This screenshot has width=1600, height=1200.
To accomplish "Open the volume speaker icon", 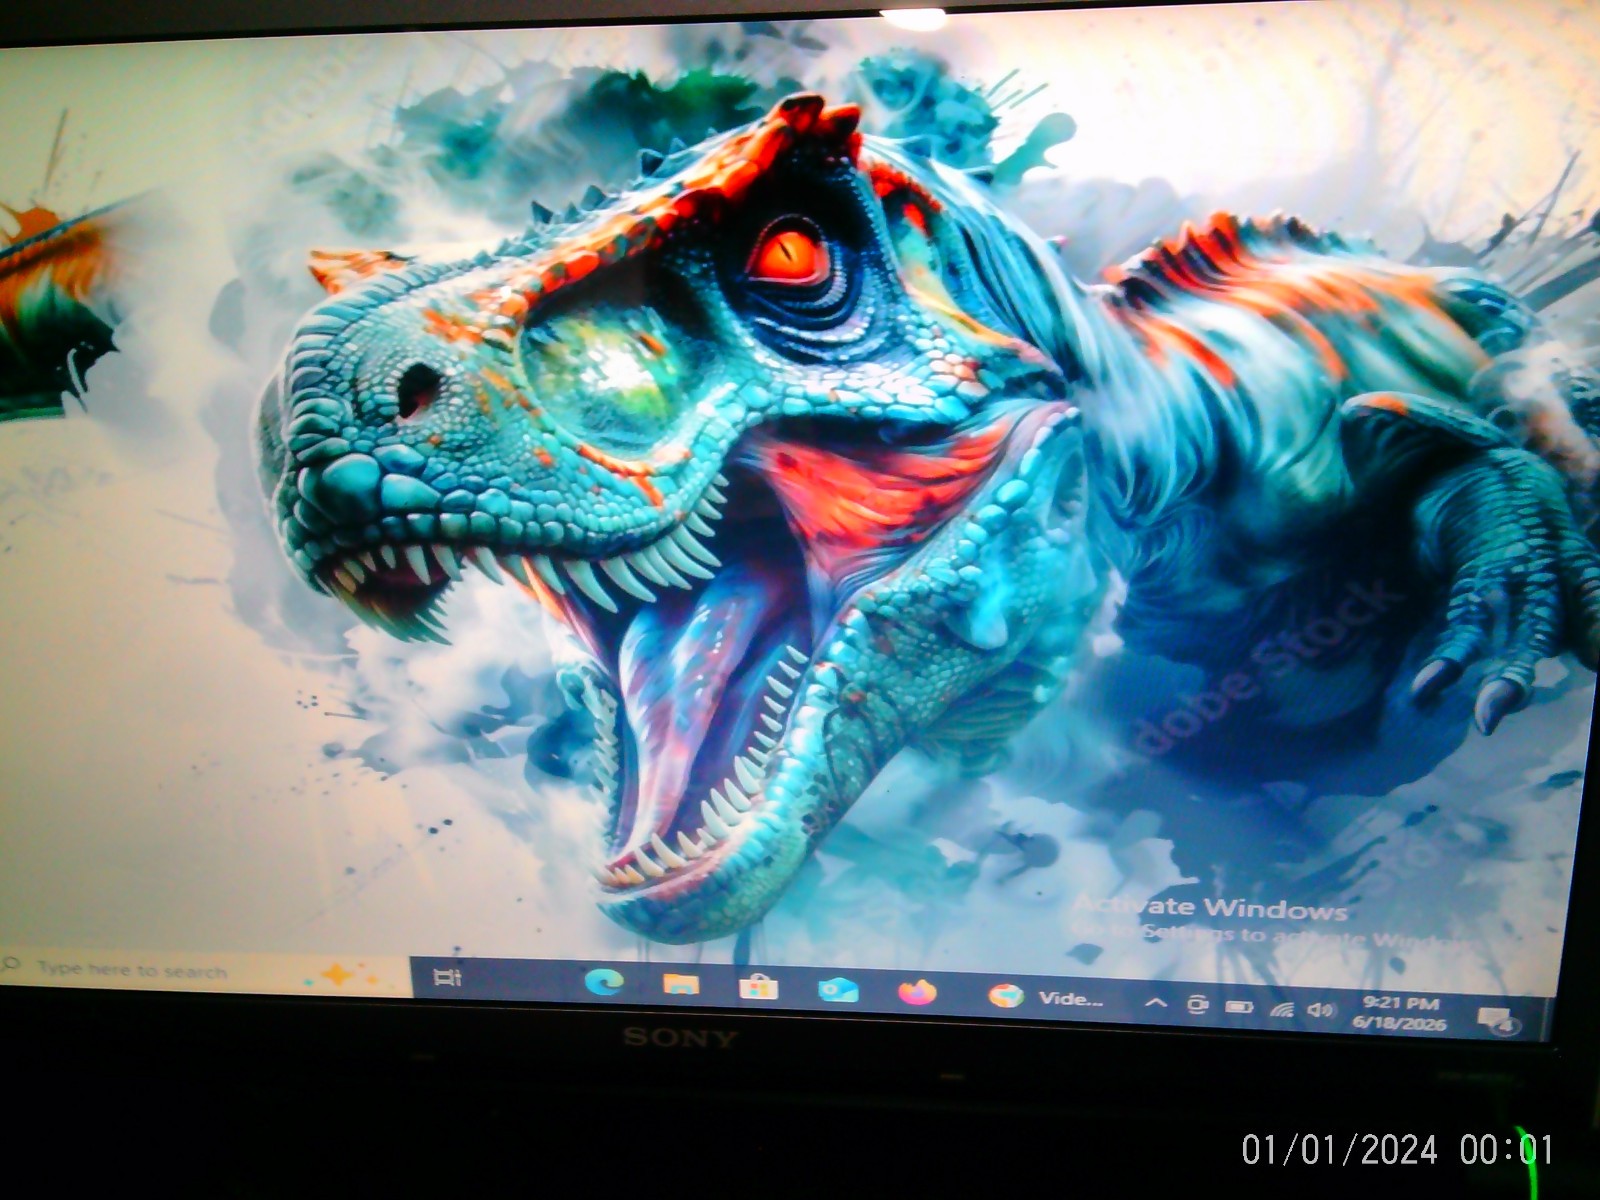I will pyautogui.click(x=1321, y=1010).
